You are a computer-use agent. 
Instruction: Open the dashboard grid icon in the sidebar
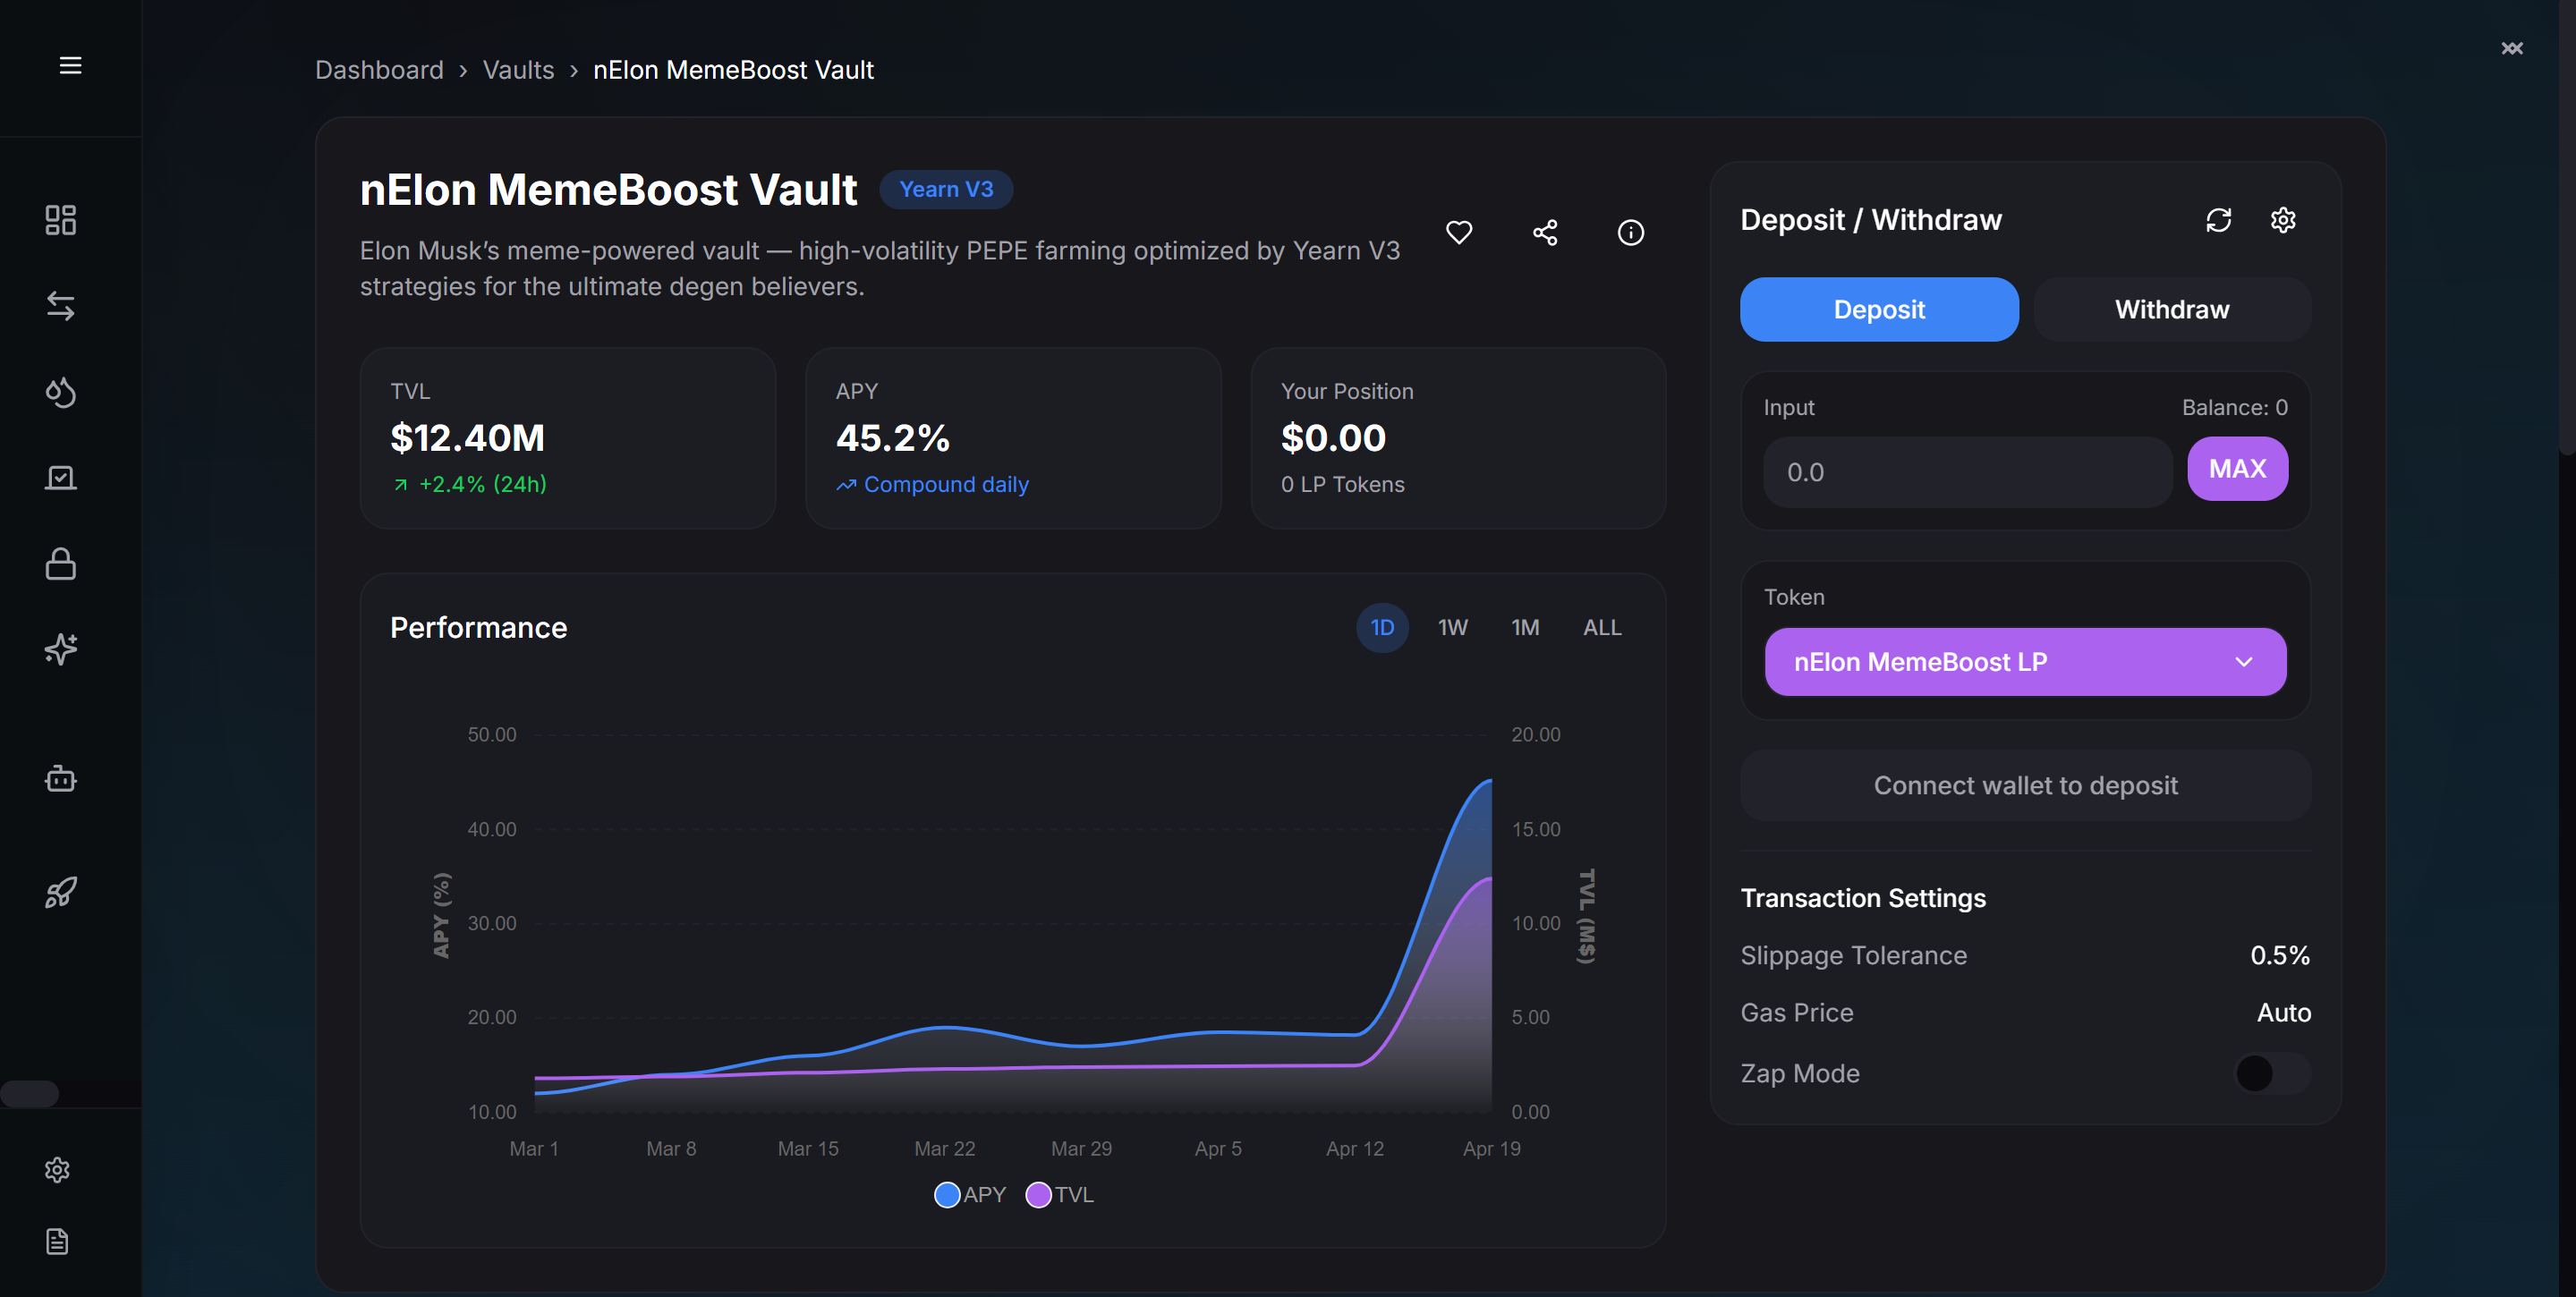pyautogui.click(x=60, y=220)
